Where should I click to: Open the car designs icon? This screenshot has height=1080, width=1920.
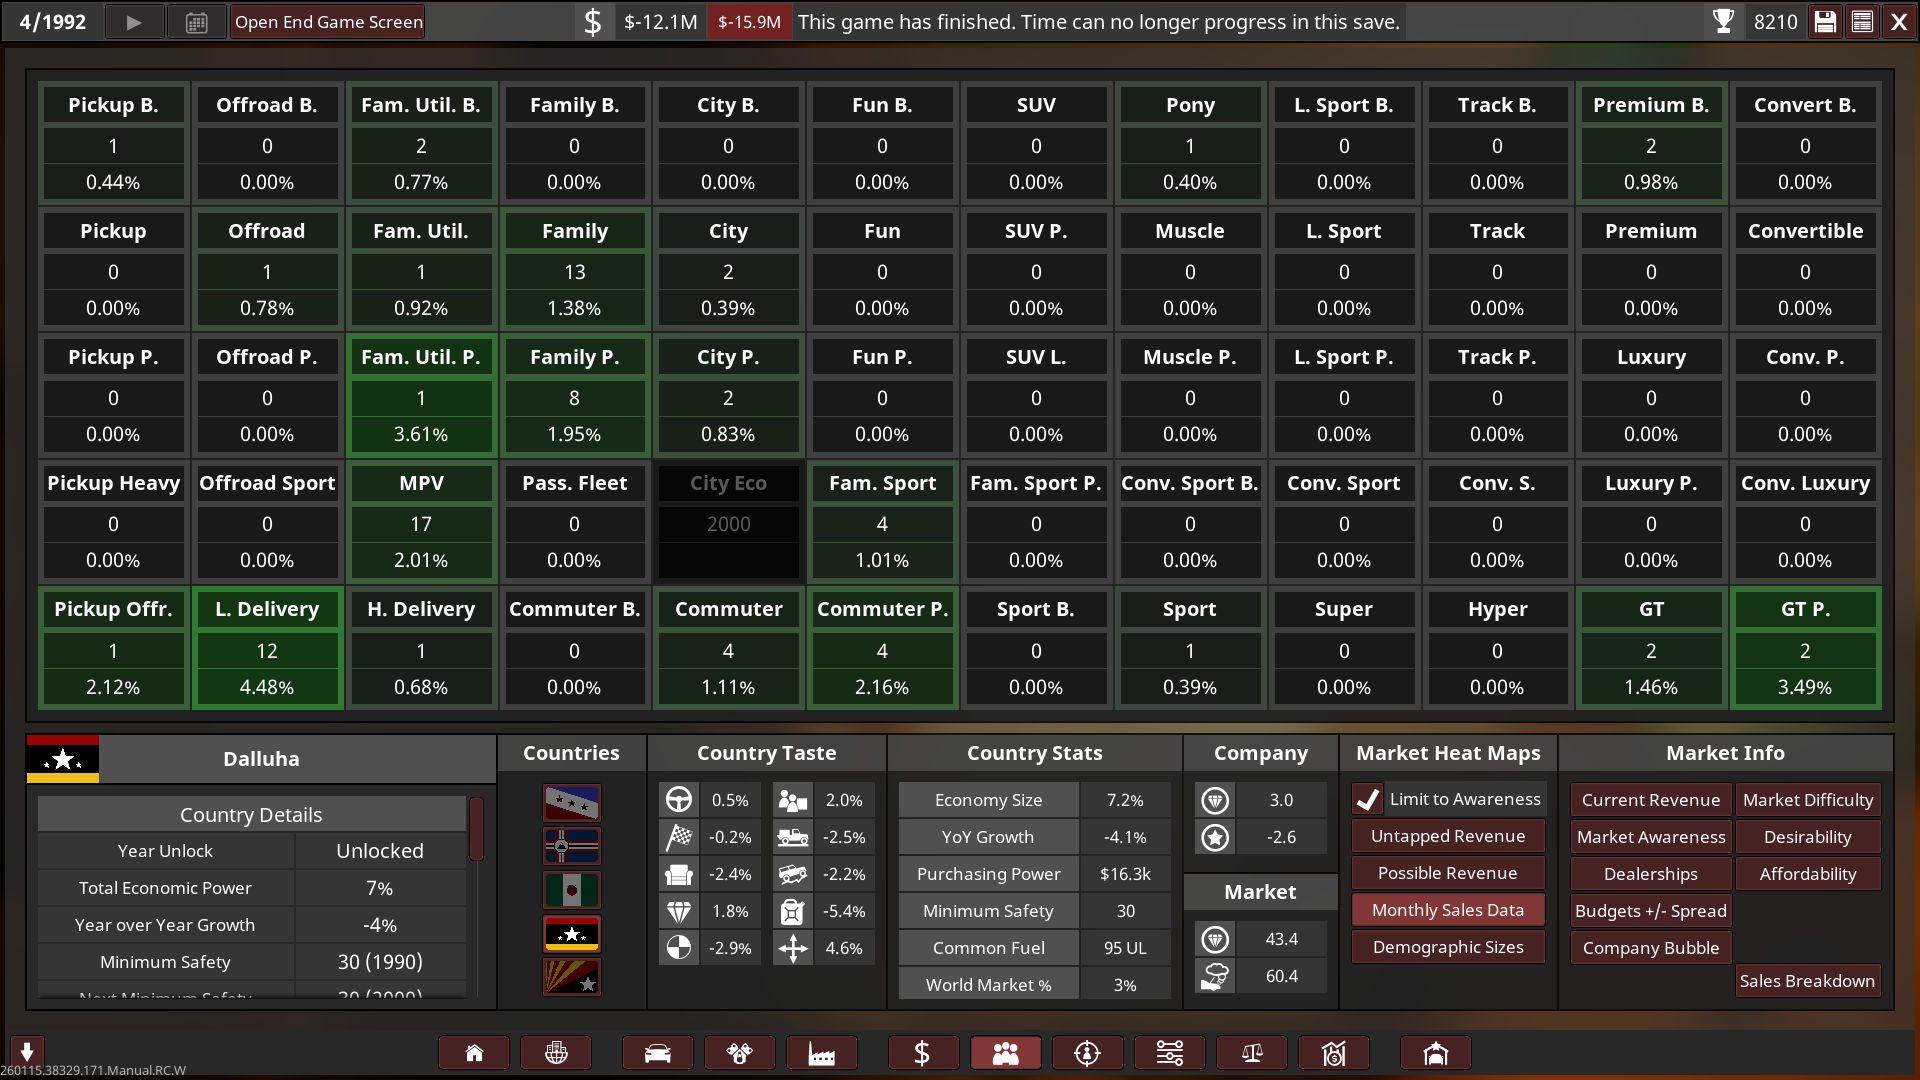tap(657, 1053)
